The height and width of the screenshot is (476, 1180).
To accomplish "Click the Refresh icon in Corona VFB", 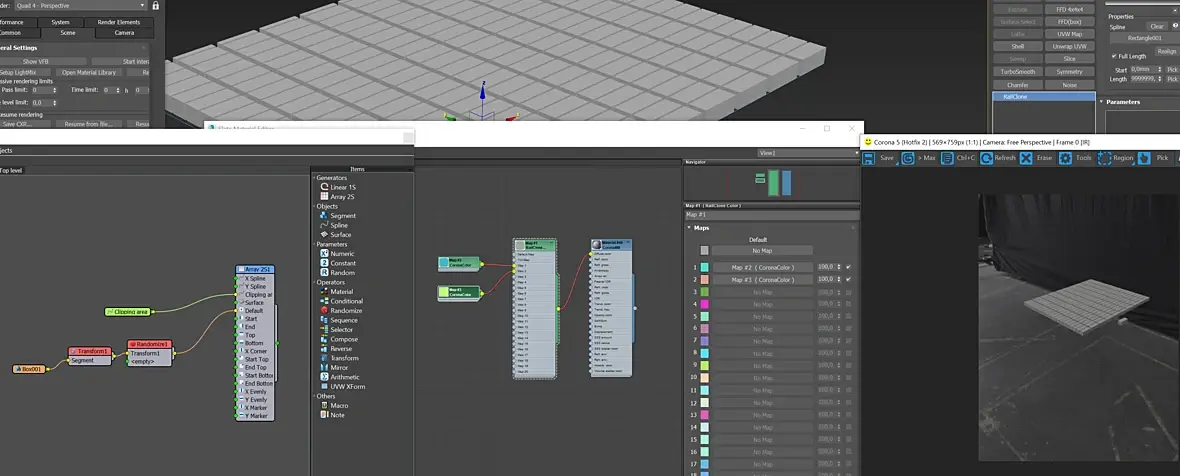I will tap(986, 158).
